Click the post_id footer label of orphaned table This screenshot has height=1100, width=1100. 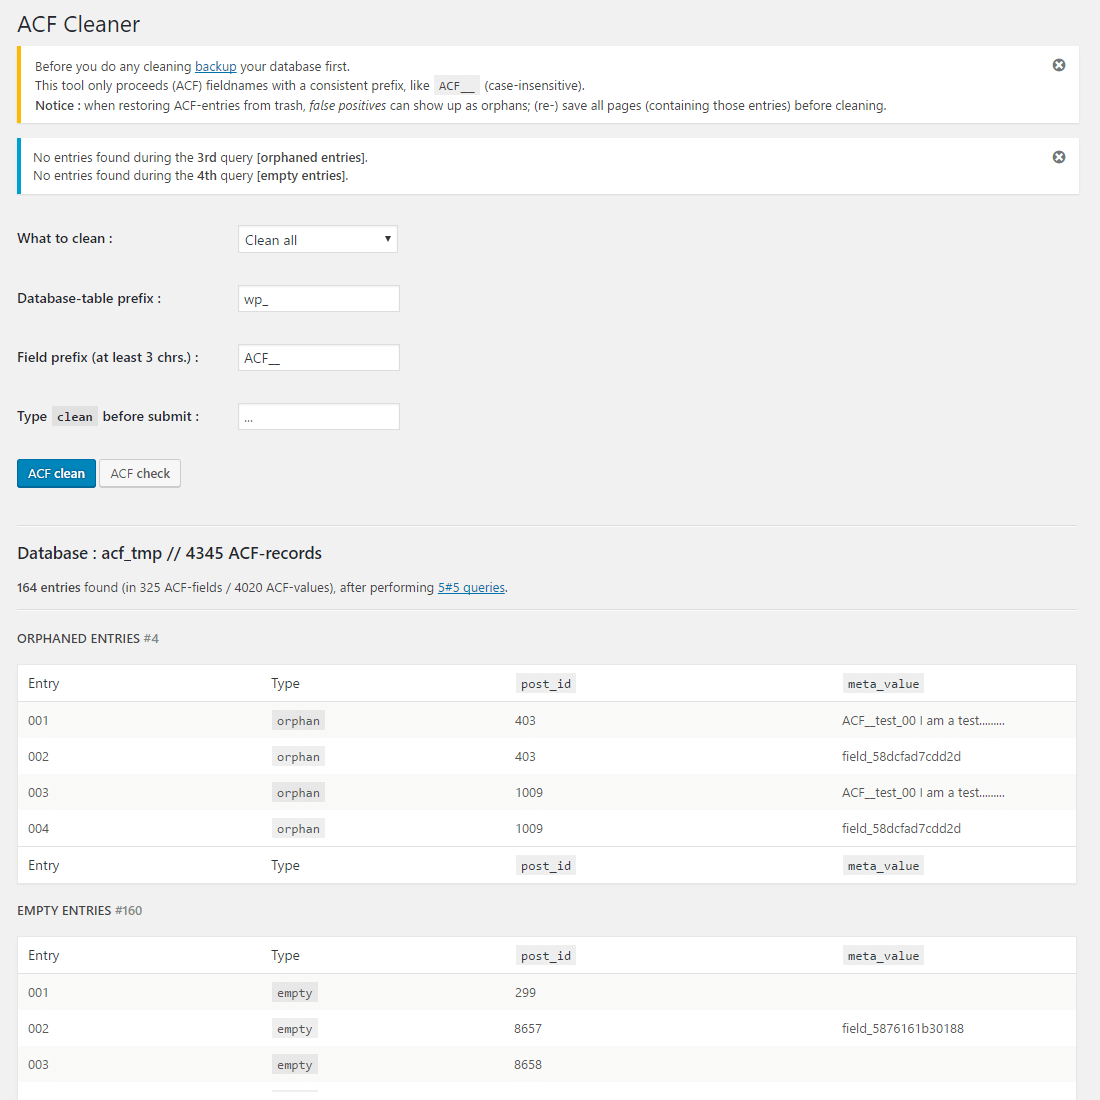pos(546,866)
